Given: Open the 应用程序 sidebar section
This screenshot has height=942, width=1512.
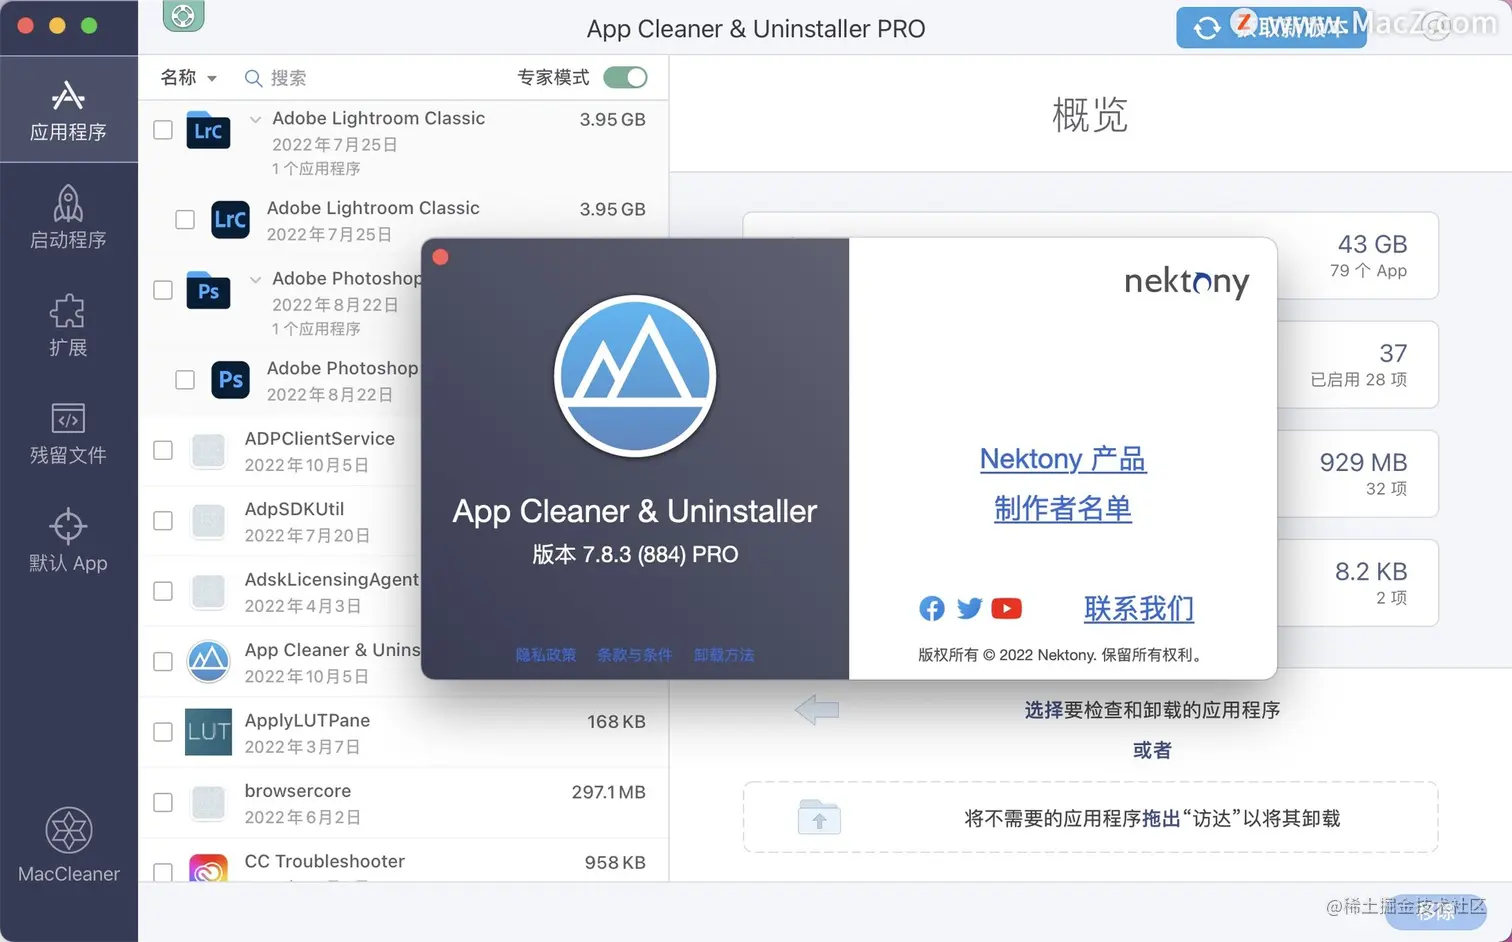Looking at the screenshot, I should 68,110.
